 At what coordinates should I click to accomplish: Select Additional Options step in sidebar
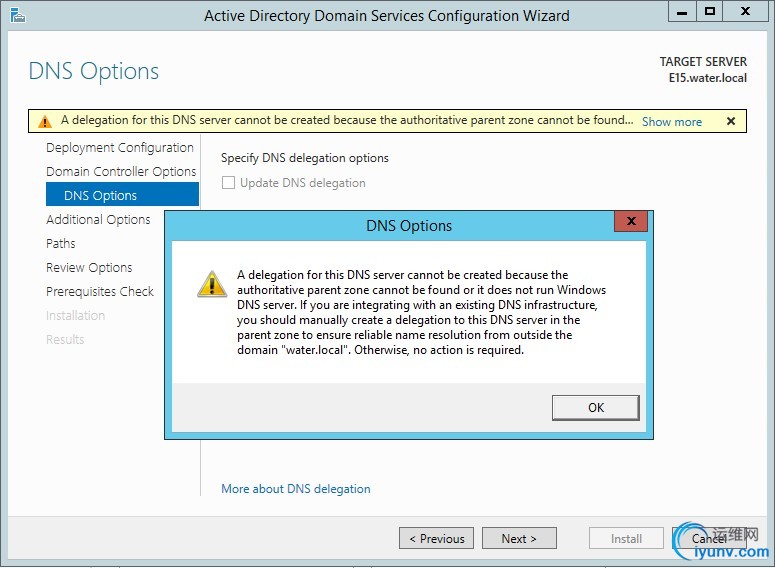pyautogui.click(x=98, y=219)
